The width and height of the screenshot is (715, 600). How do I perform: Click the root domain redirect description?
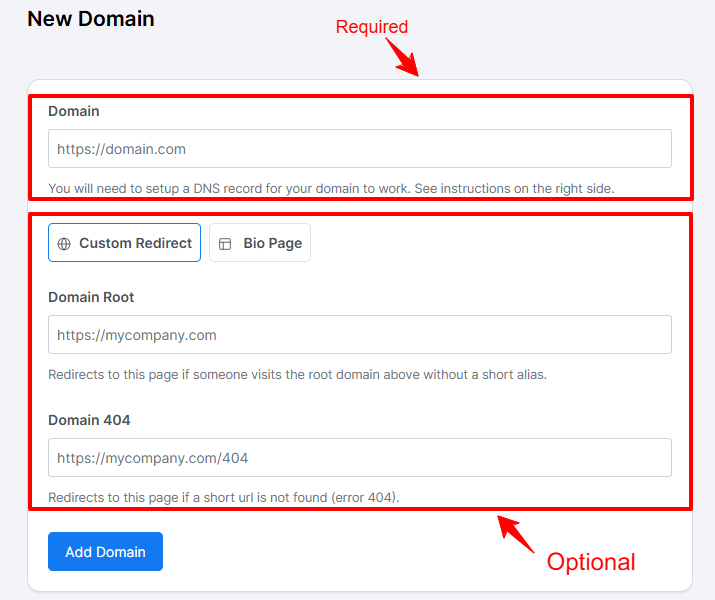pos(297,375)
